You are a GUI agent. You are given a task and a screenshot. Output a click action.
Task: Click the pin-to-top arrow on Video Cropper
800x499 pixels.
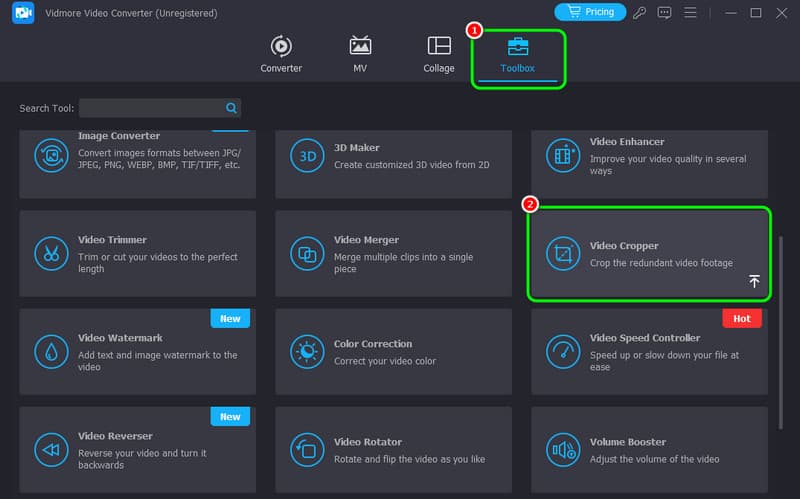pos(754,282)
